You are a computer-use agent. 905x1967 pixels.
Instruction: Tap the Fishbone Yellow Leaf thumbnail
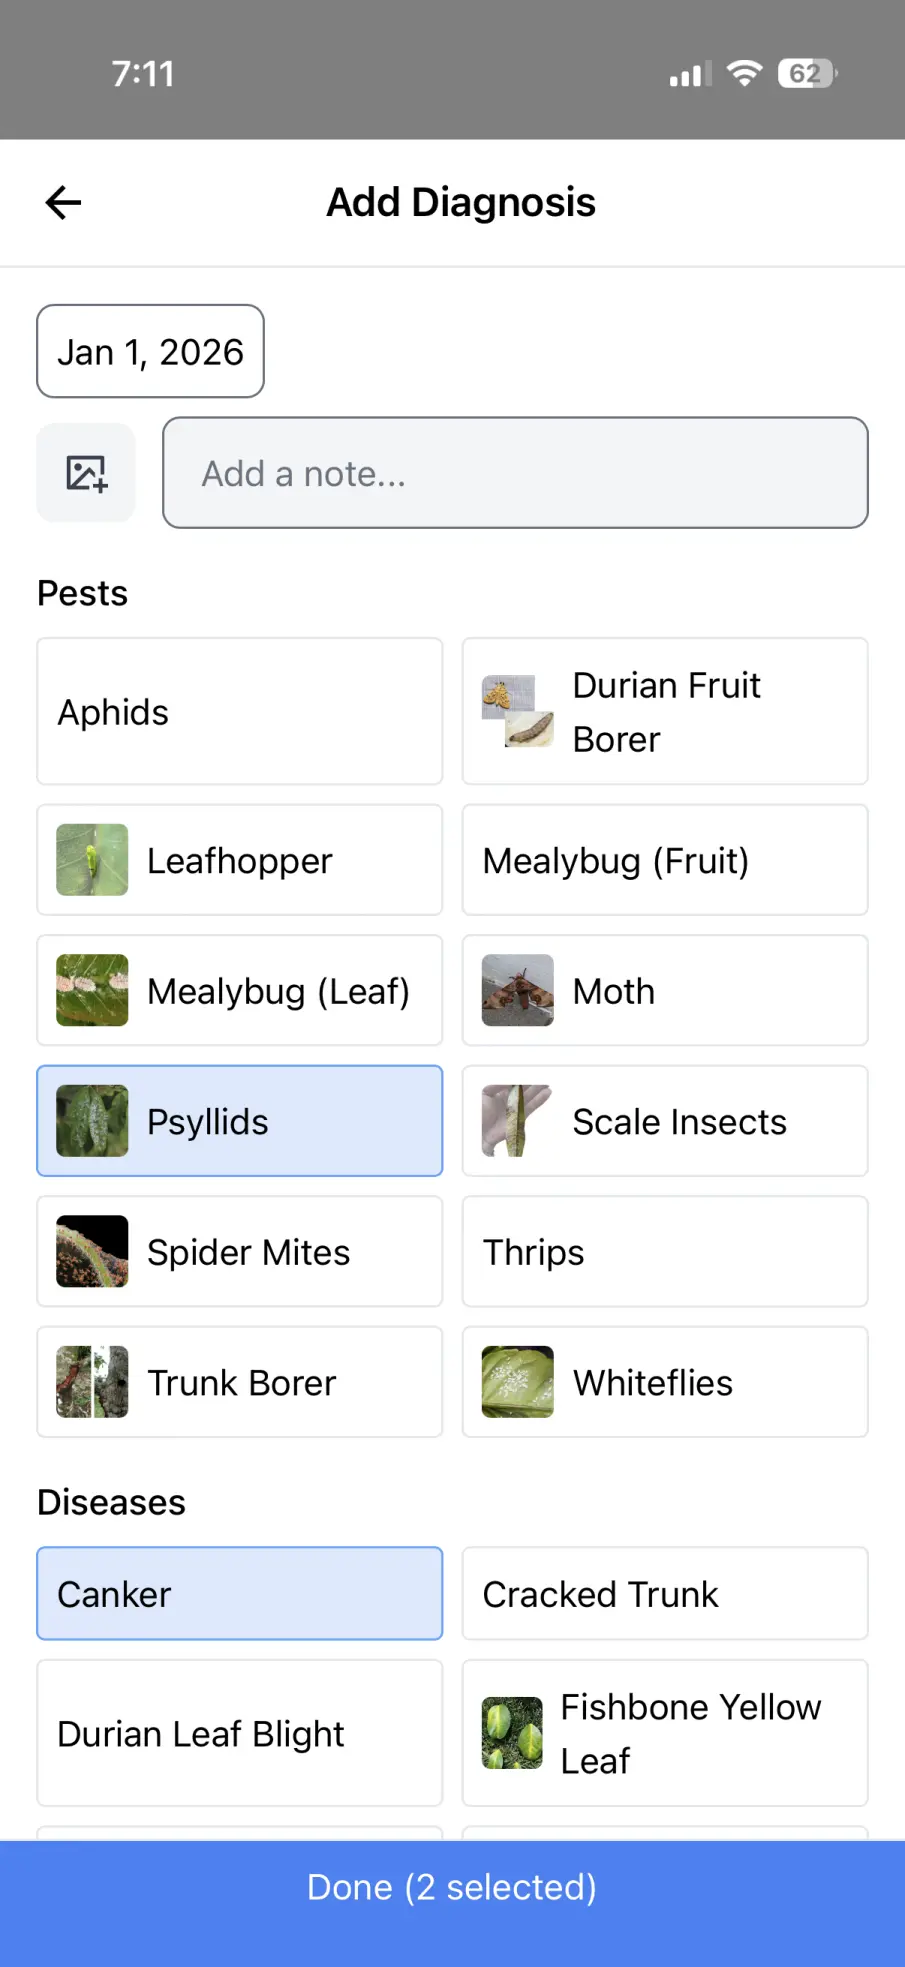click(512, 1733)
